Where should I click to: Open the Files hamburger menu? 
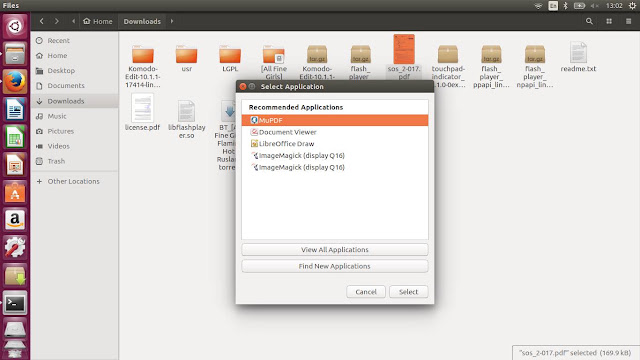(x=629, y=21)
